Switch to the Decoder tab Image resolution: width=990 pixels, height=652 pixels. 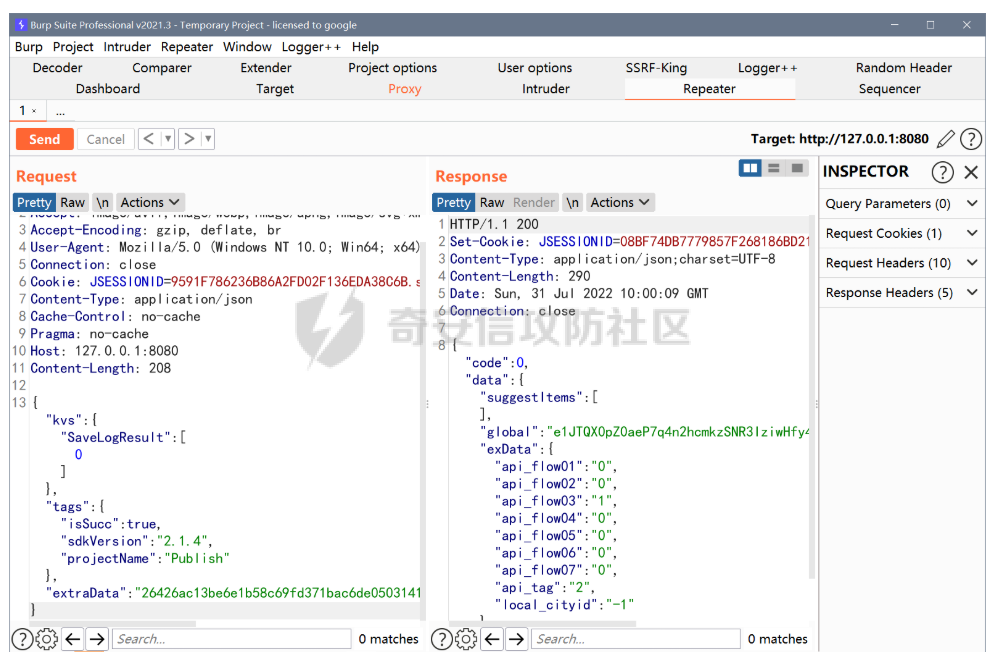click(x=57, y=68)
